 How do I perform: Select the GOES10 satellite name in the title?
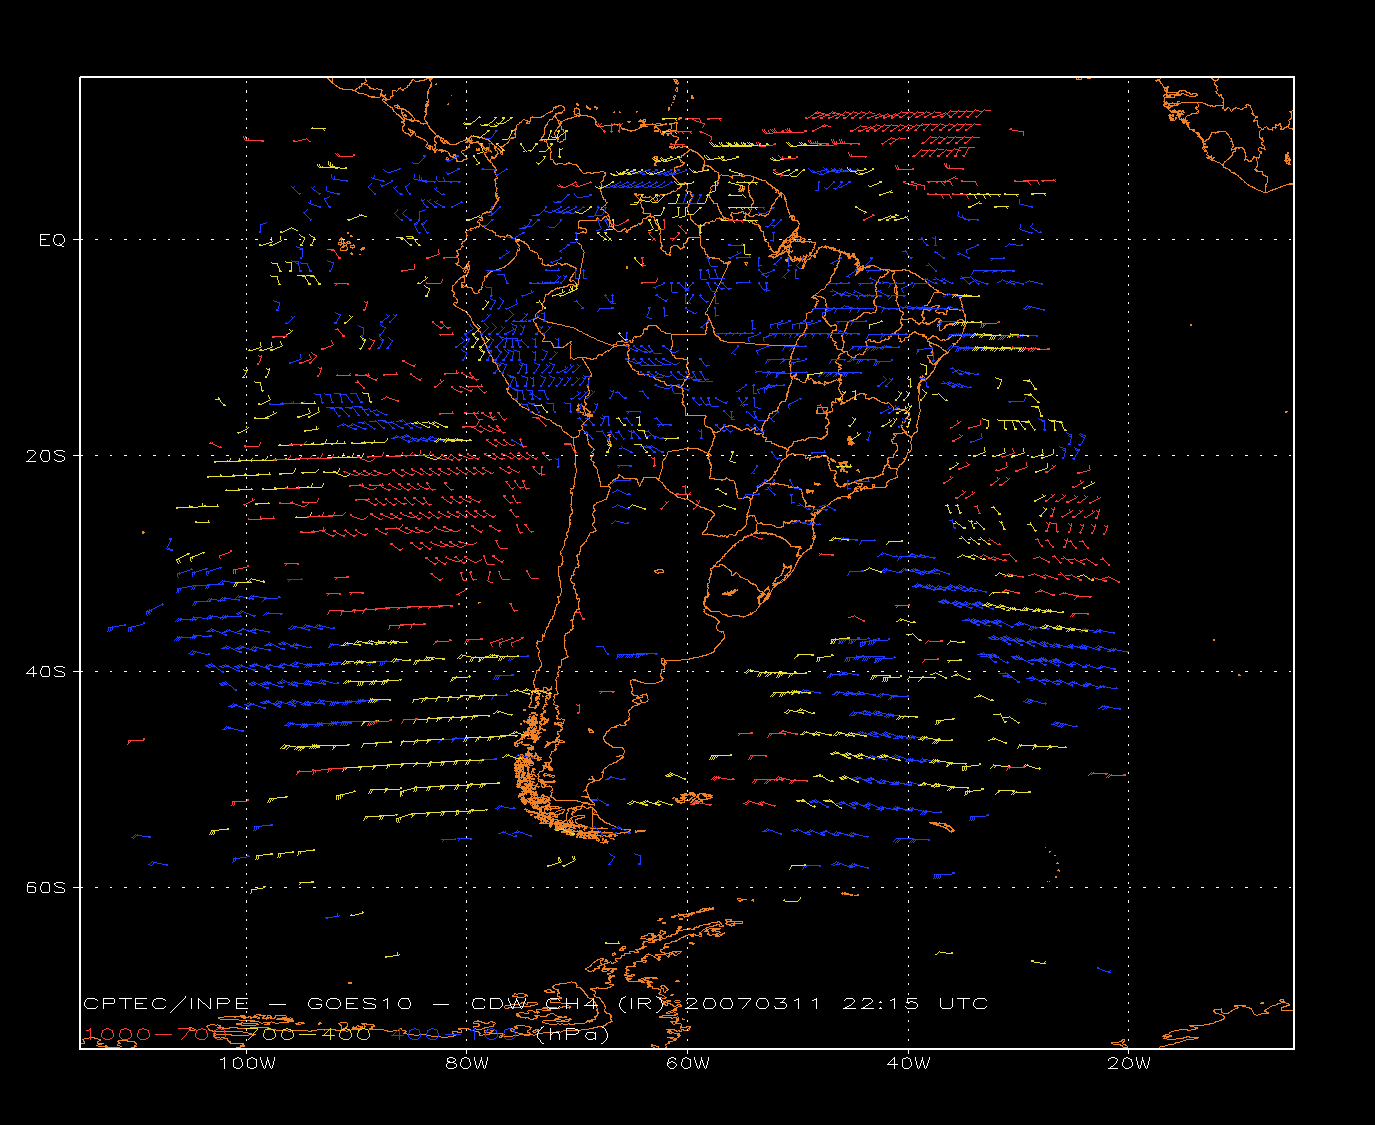coord(357,1003)
